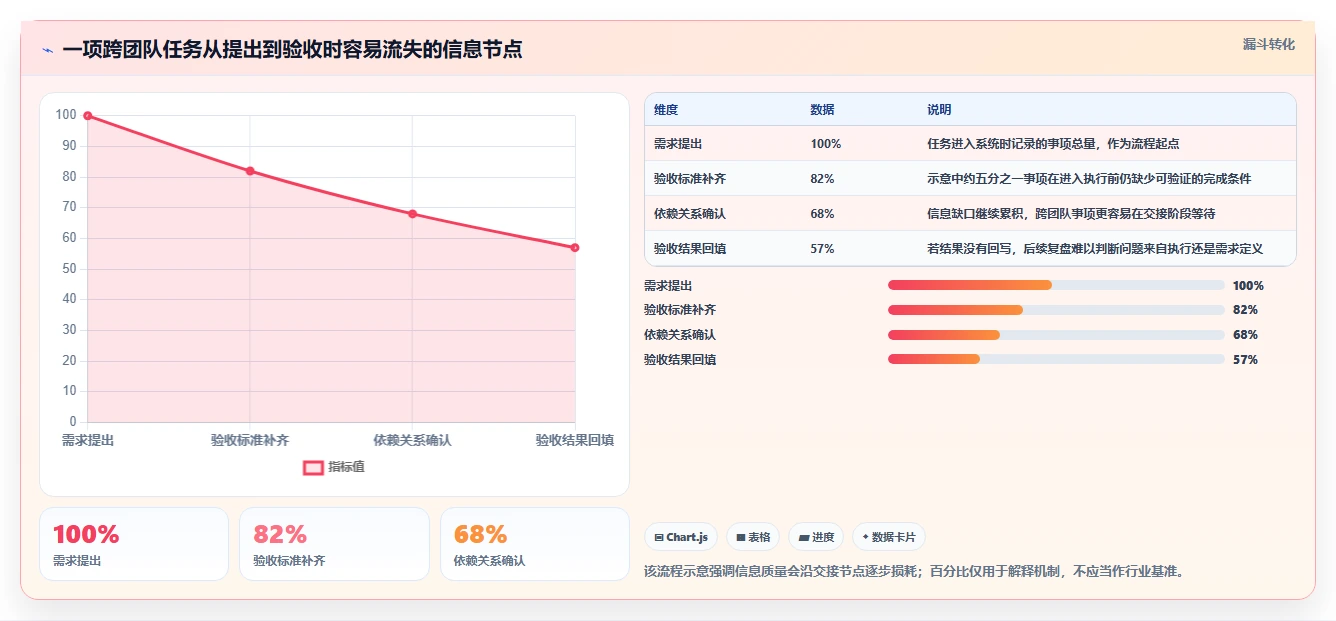
Task: Click the 100 y-axis tick label
Action: [x=66, y=115]
